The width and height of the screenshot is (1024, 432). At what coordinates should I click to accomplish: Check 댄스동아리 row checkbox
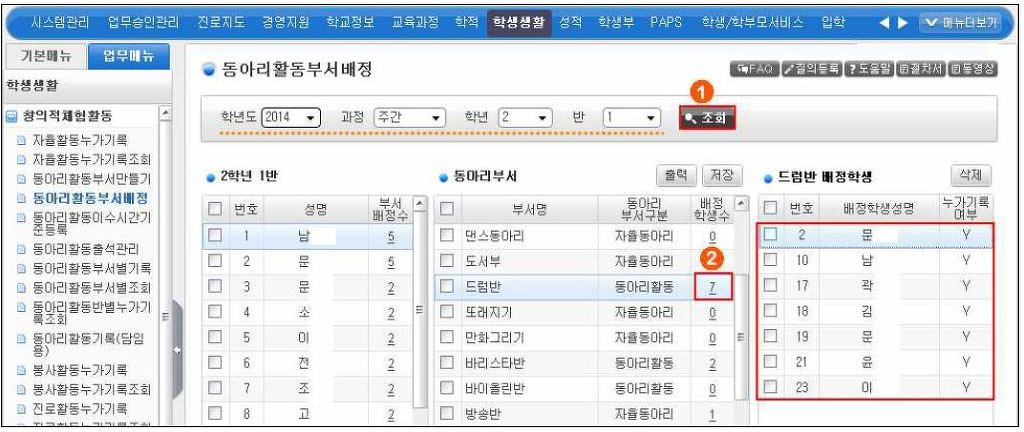pos(447,236)
